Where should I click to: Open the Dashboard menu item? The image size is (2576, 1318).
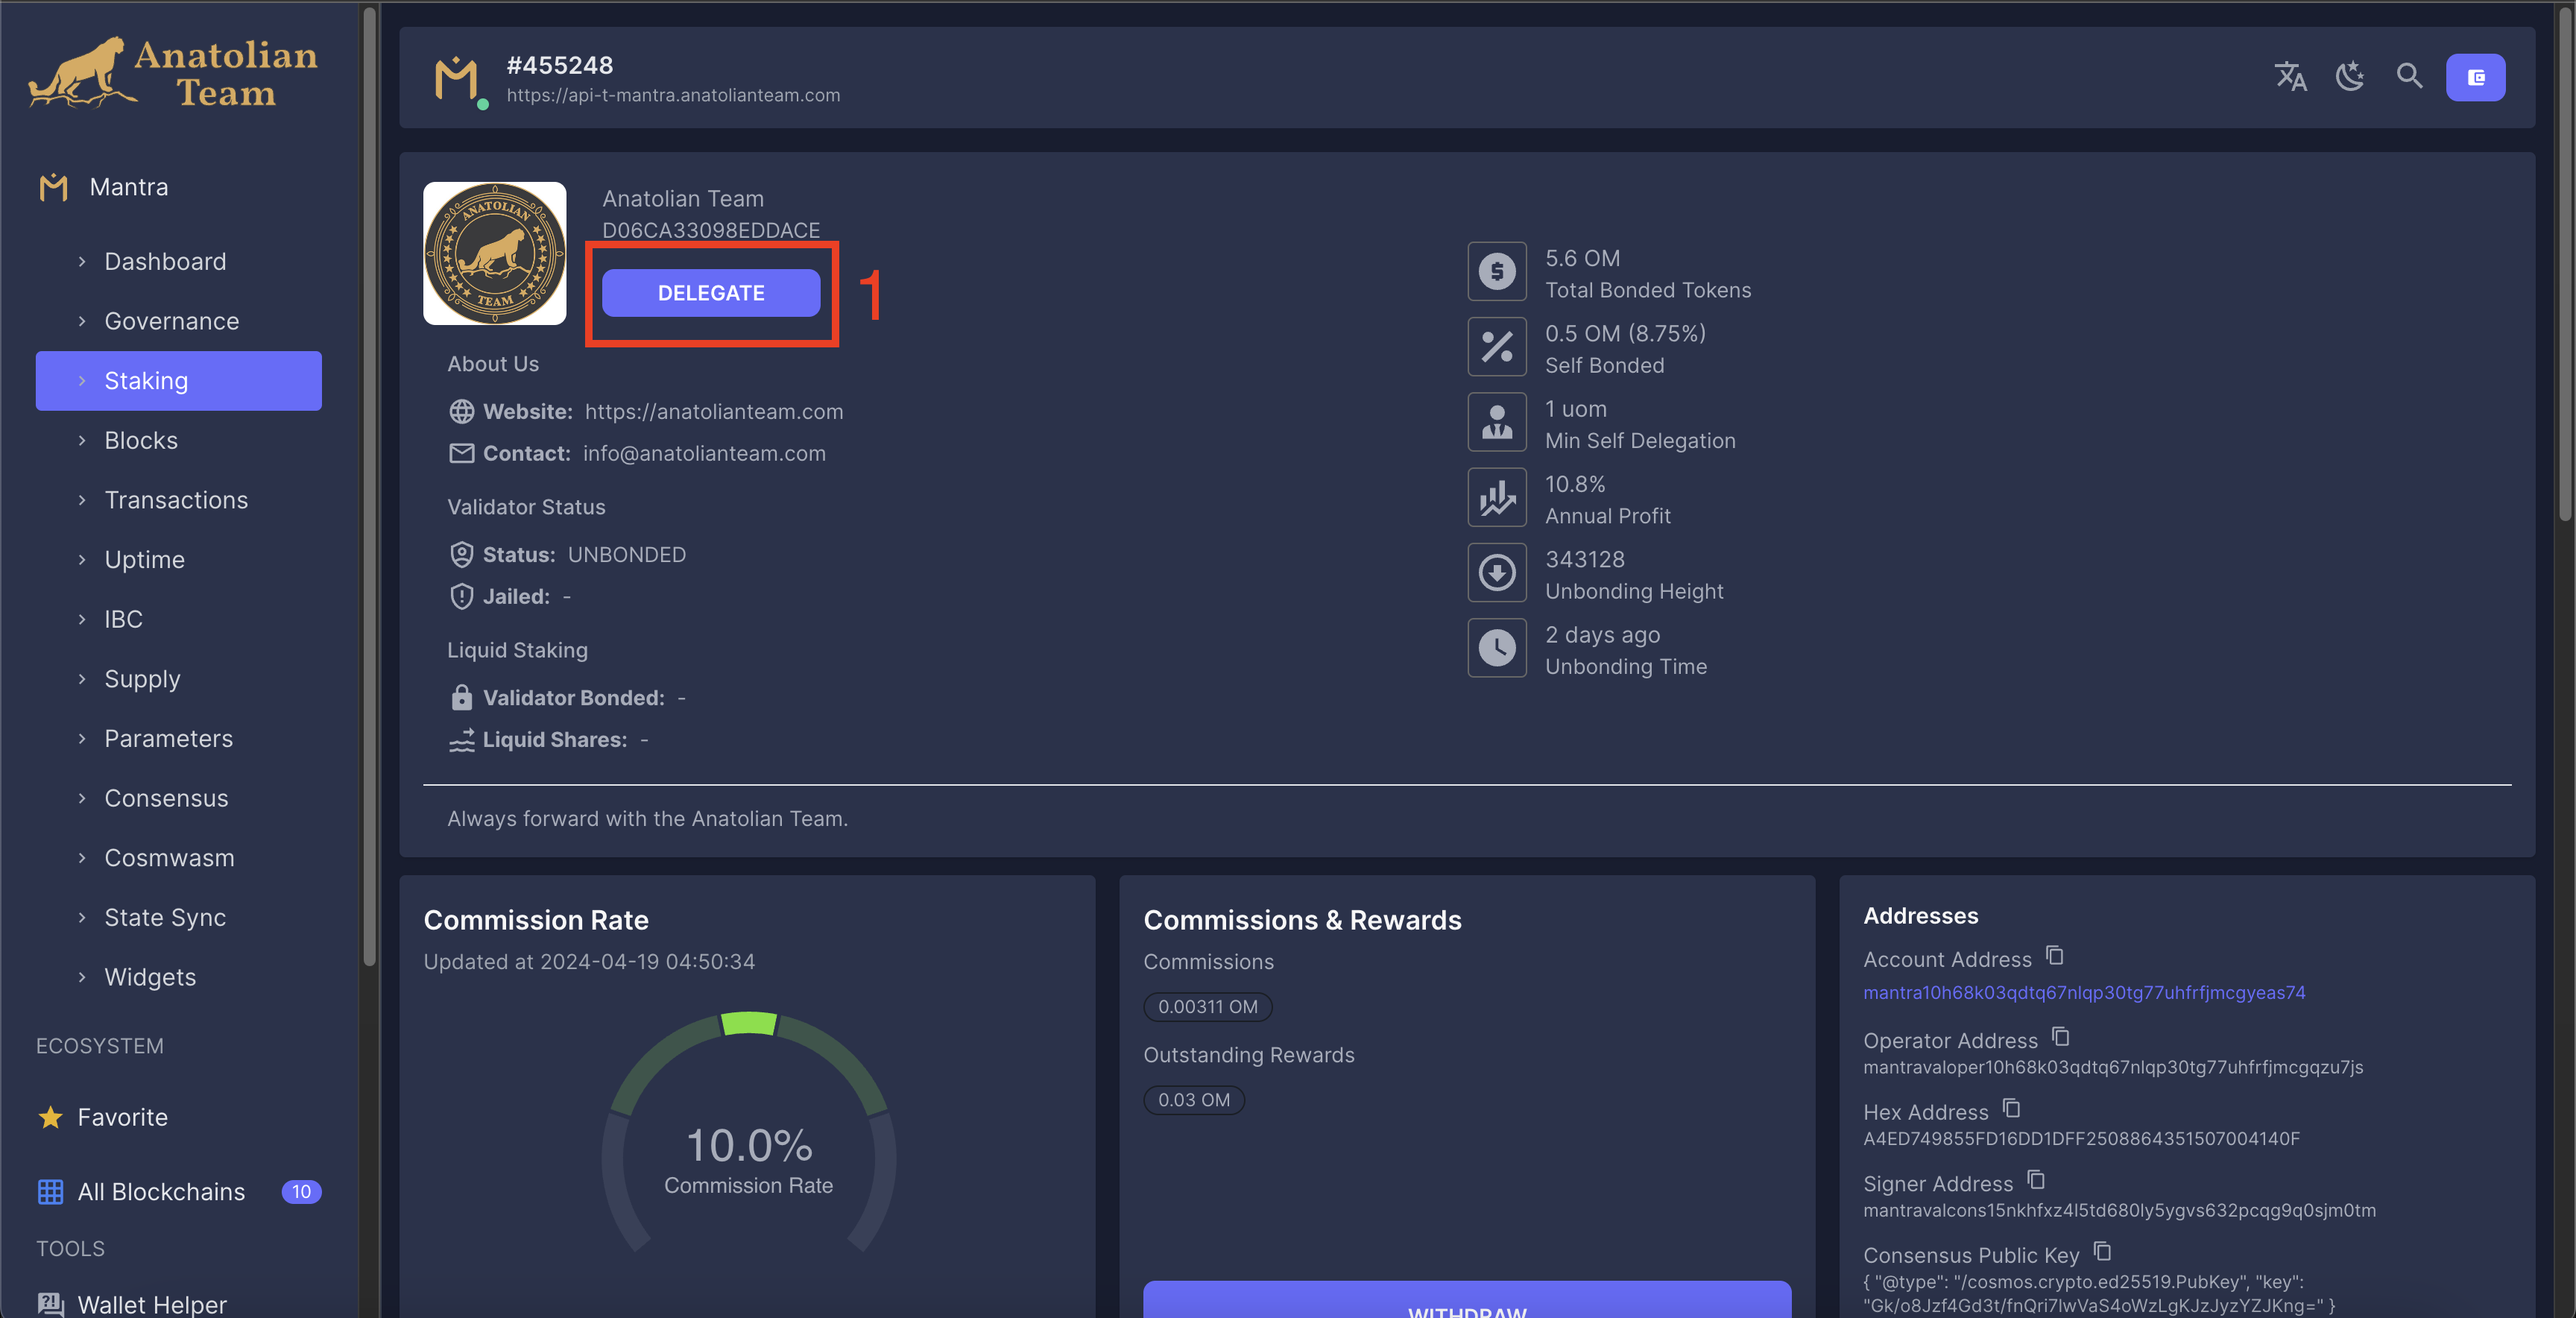(x=179, y=262)
